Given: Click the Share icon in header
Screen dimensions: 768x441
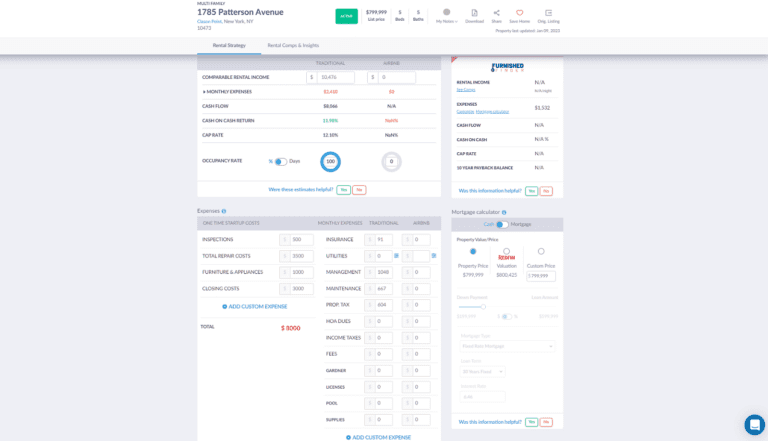Looking at the screenshot, I should [496, 13].
